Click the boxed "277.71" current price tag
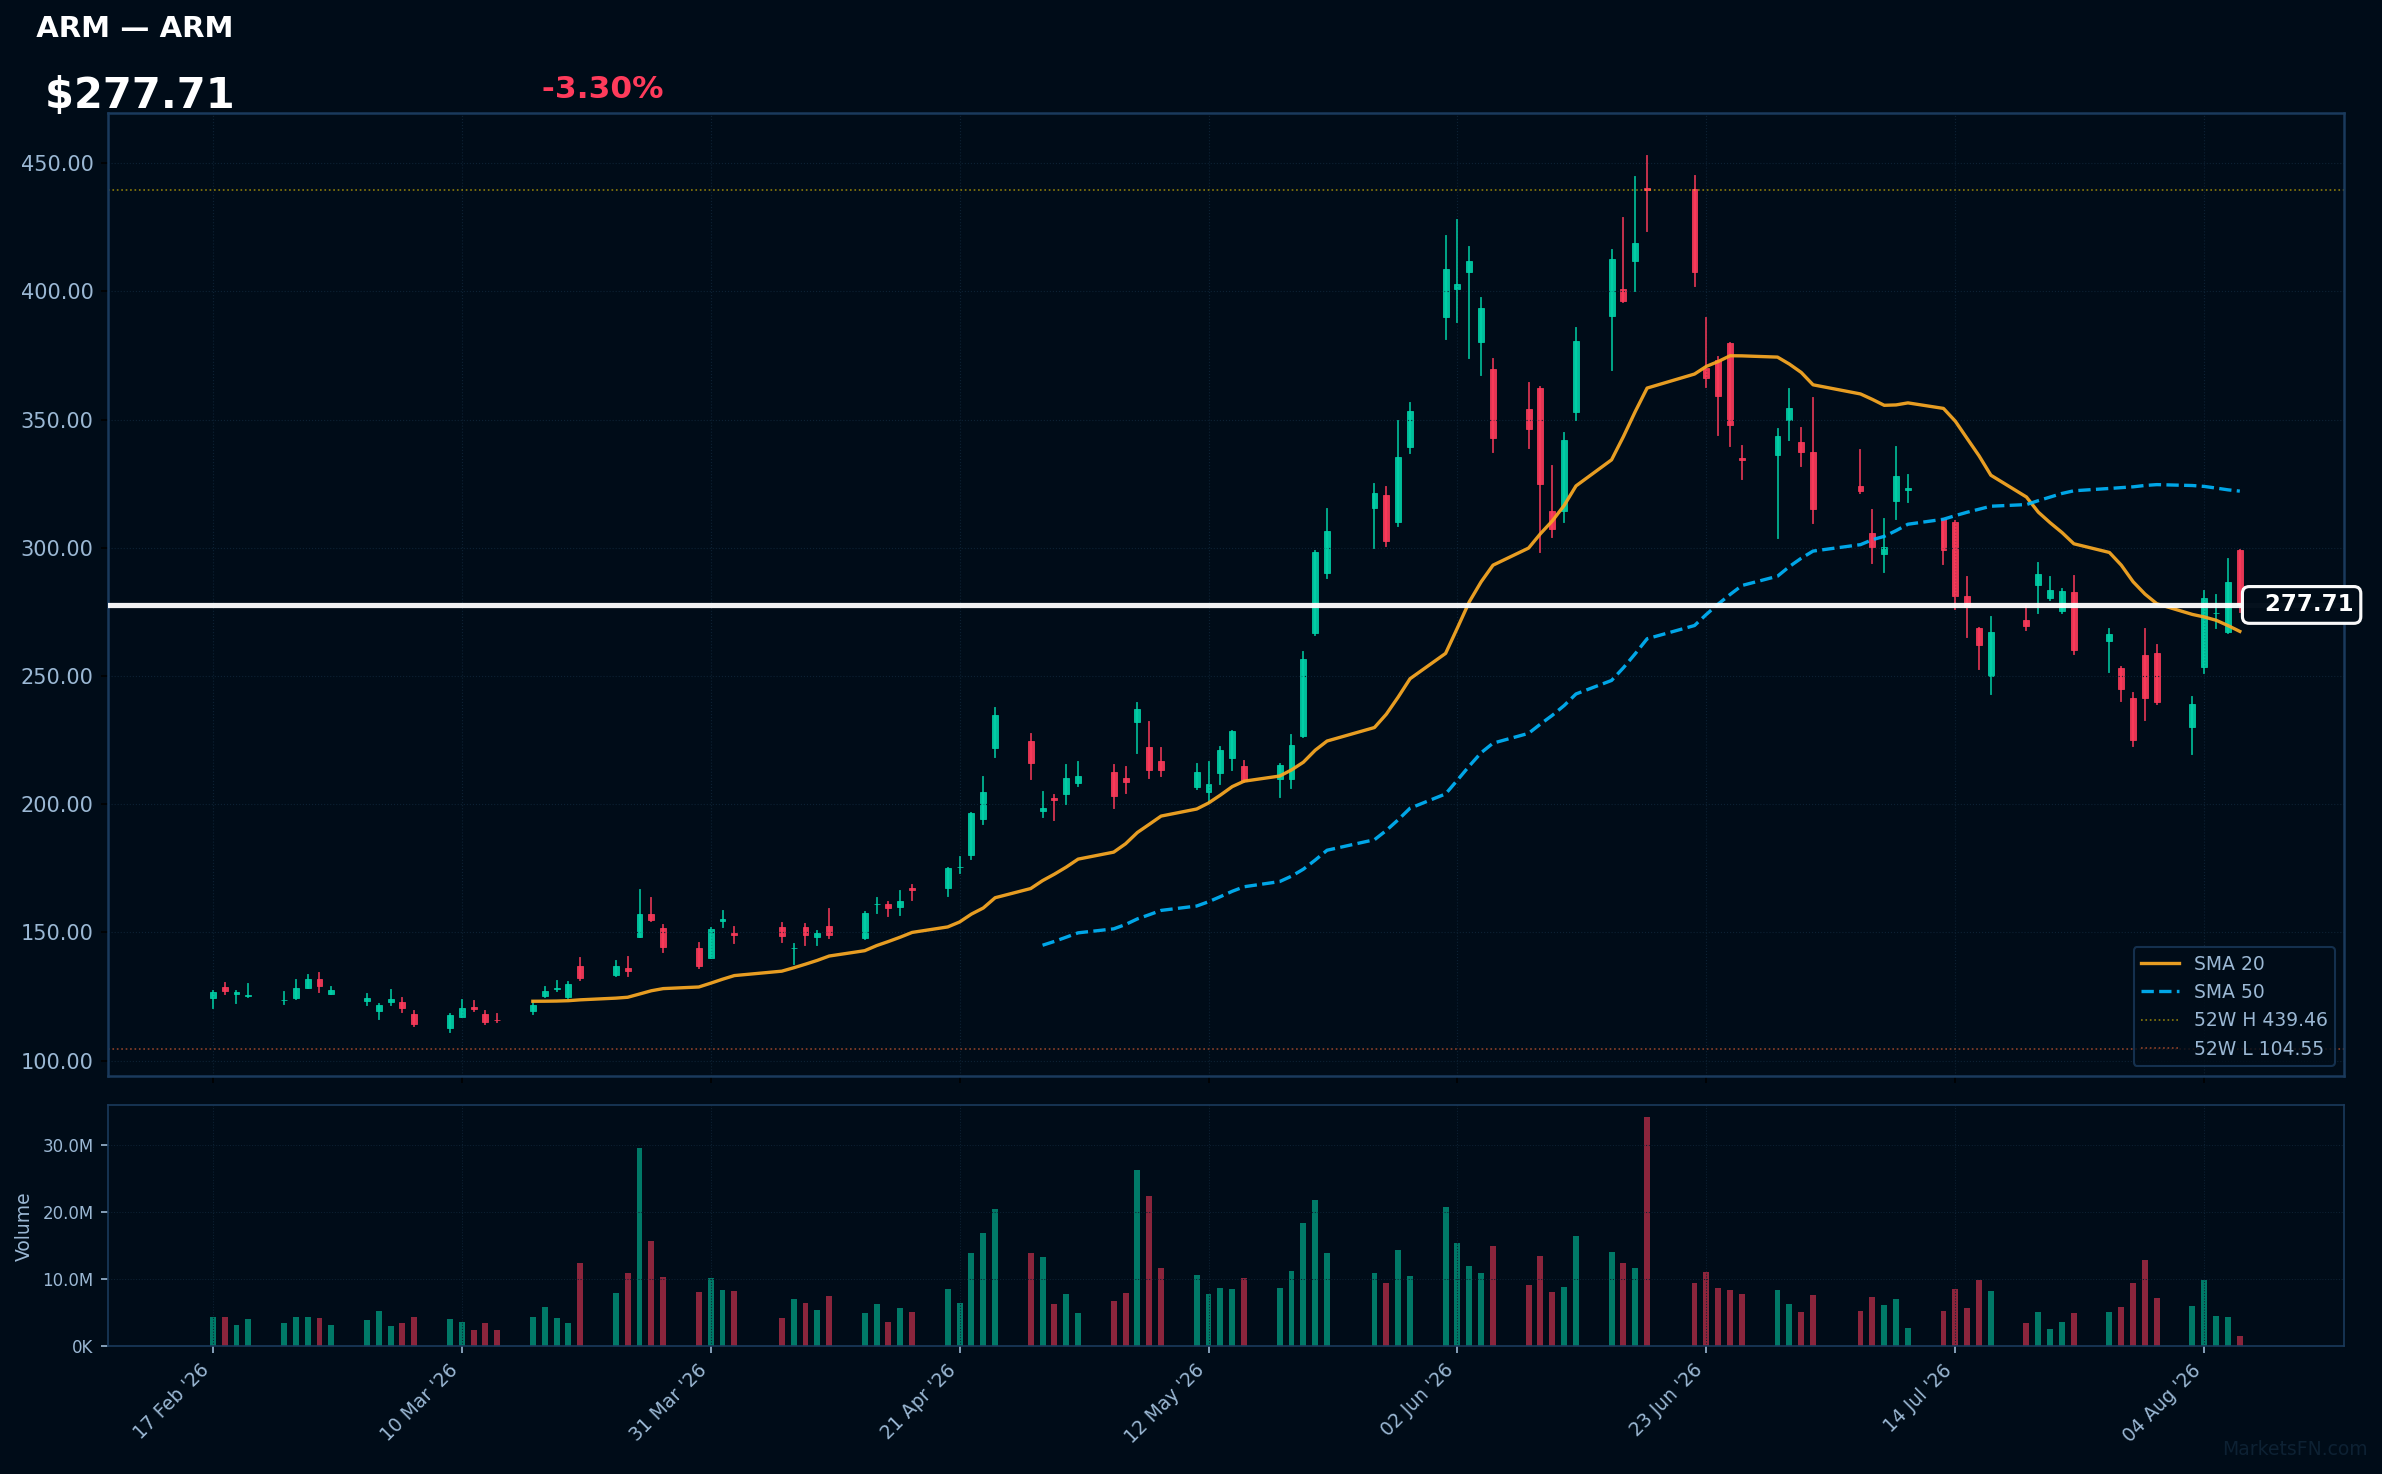The width and height of the screenshot is (2382, 1474). [x=2301, y=604]
